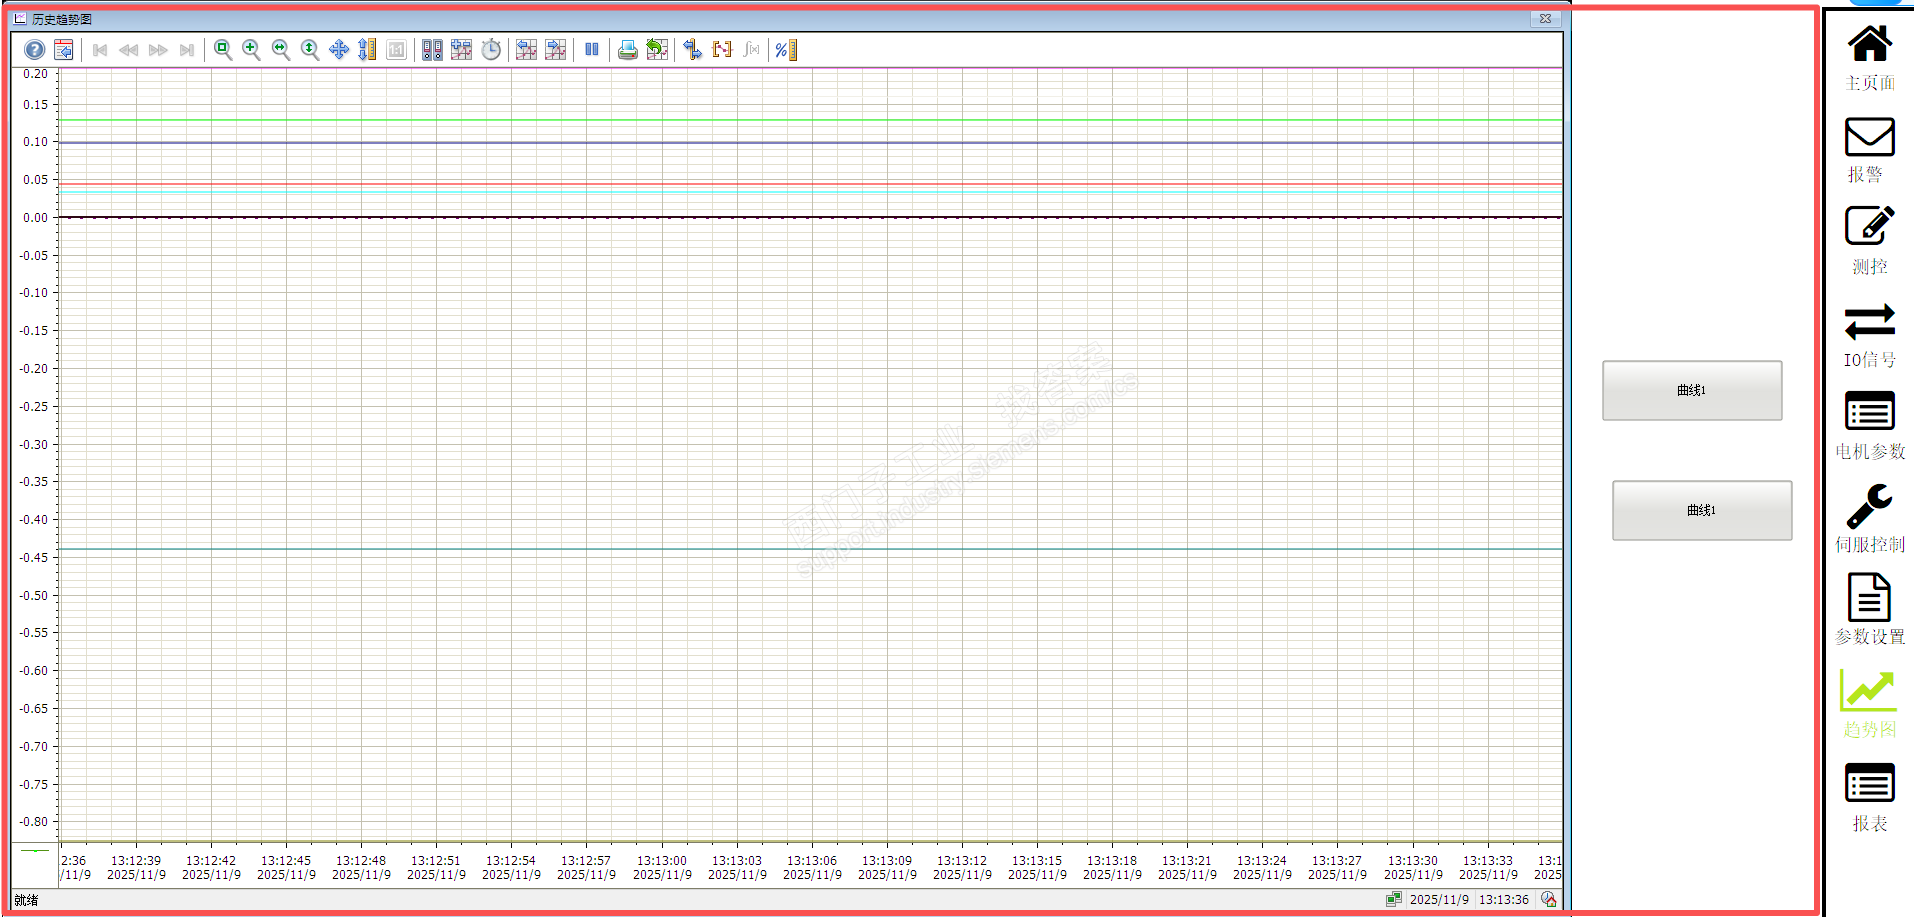The height and width of the screenshot is (917, 1914).
Task: Toggle the ruler tool
Action: click(693, 50)
